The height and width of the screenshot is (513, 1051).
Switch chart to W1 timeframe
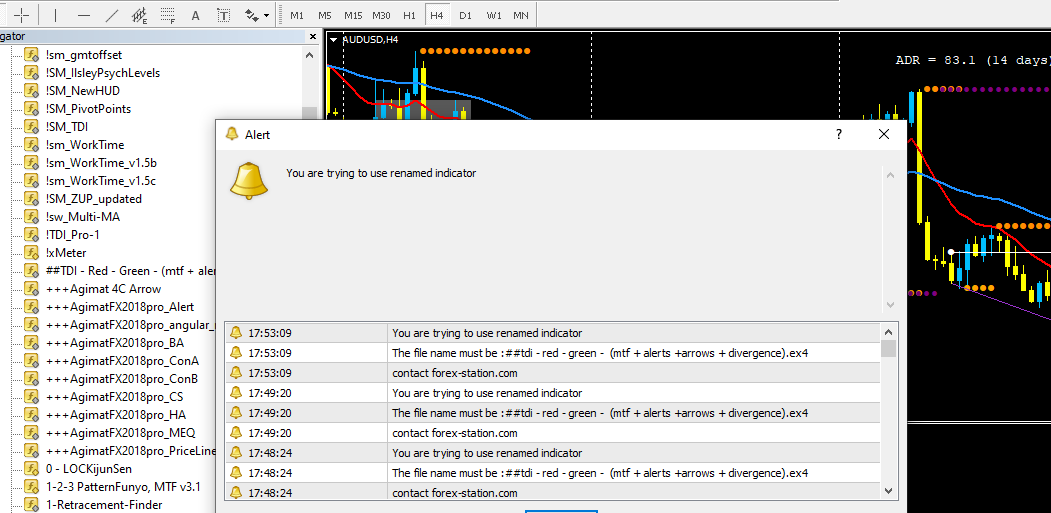[493, 15]
